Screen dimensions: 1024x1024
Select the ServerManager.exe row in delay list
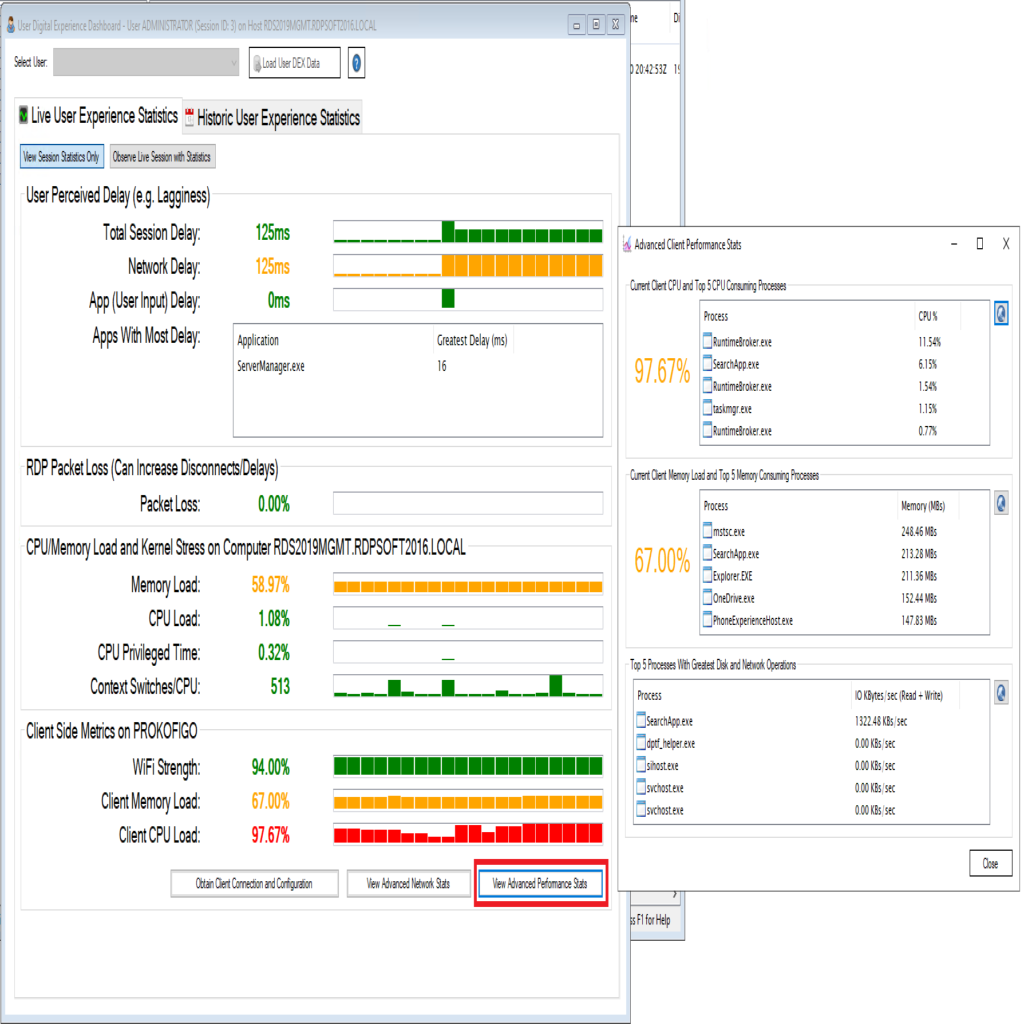click(271, 366)
